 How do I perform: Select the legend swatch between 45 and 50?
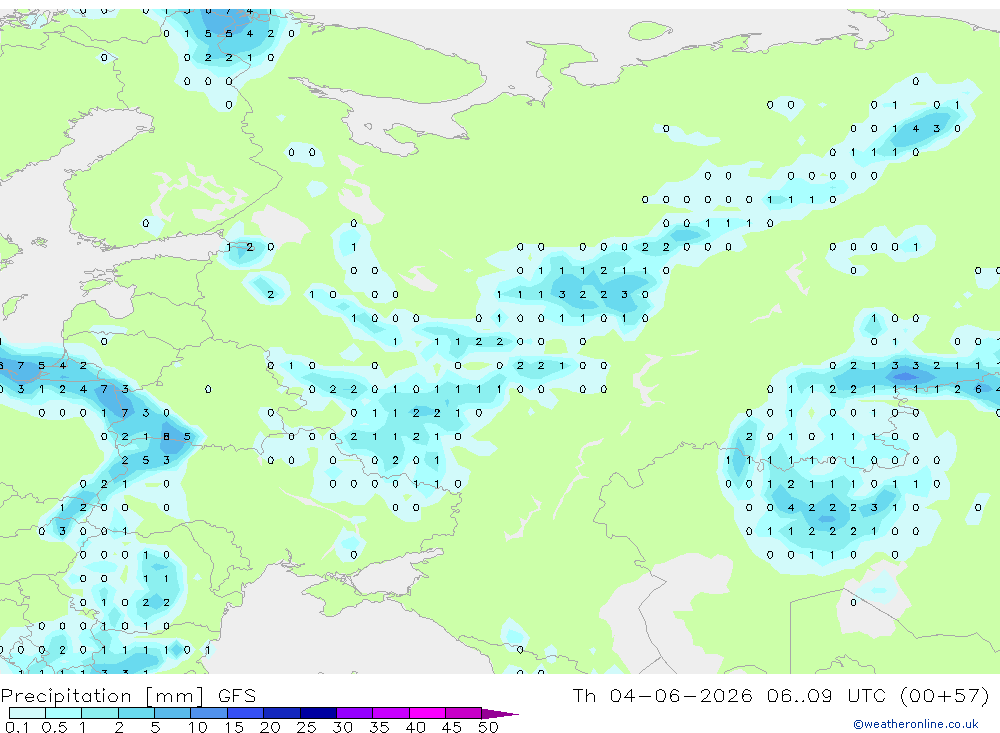point(464,713)
